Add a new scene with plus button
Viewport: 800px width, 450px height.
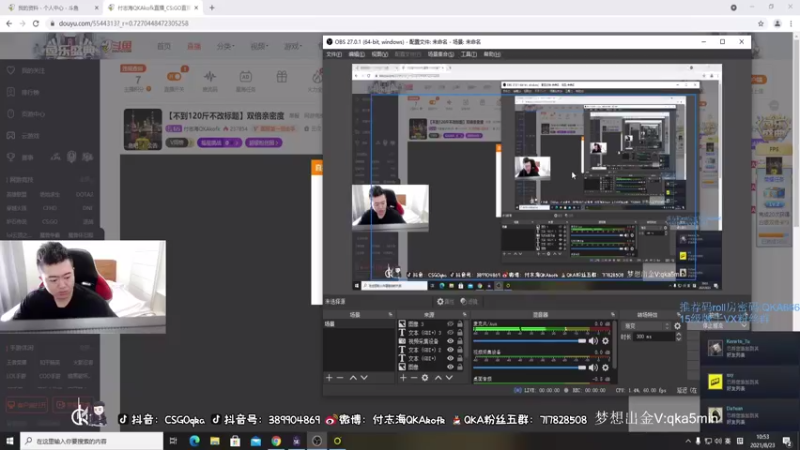pyautogui.click(x=329, y=378)
